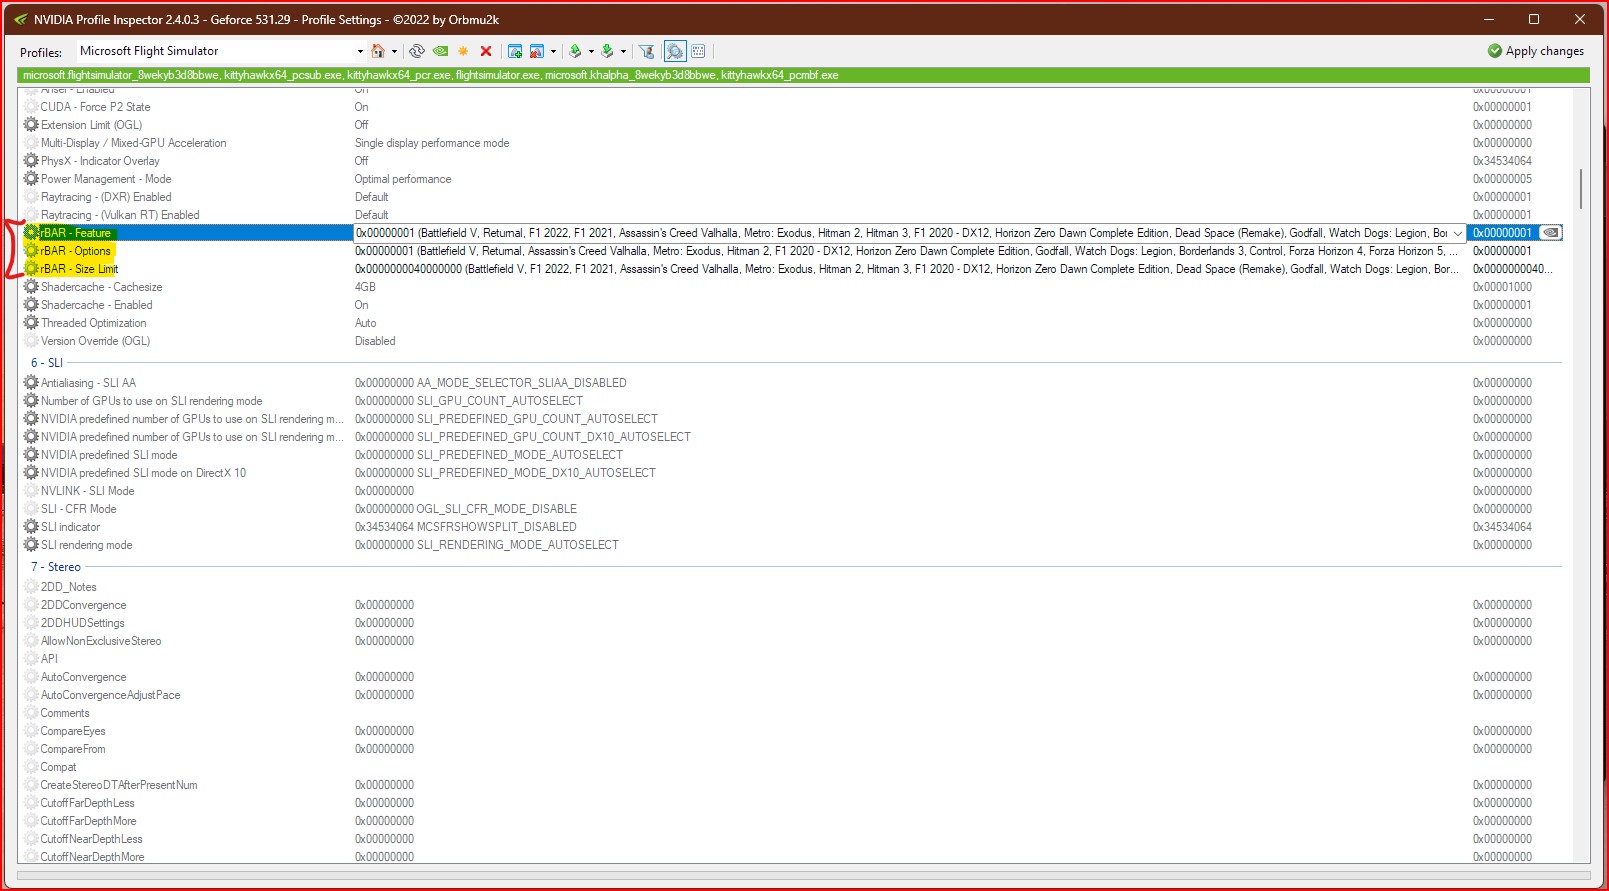Click gear icon beside SLI indicator
The image size is (1609, 891).
(31, 527)
